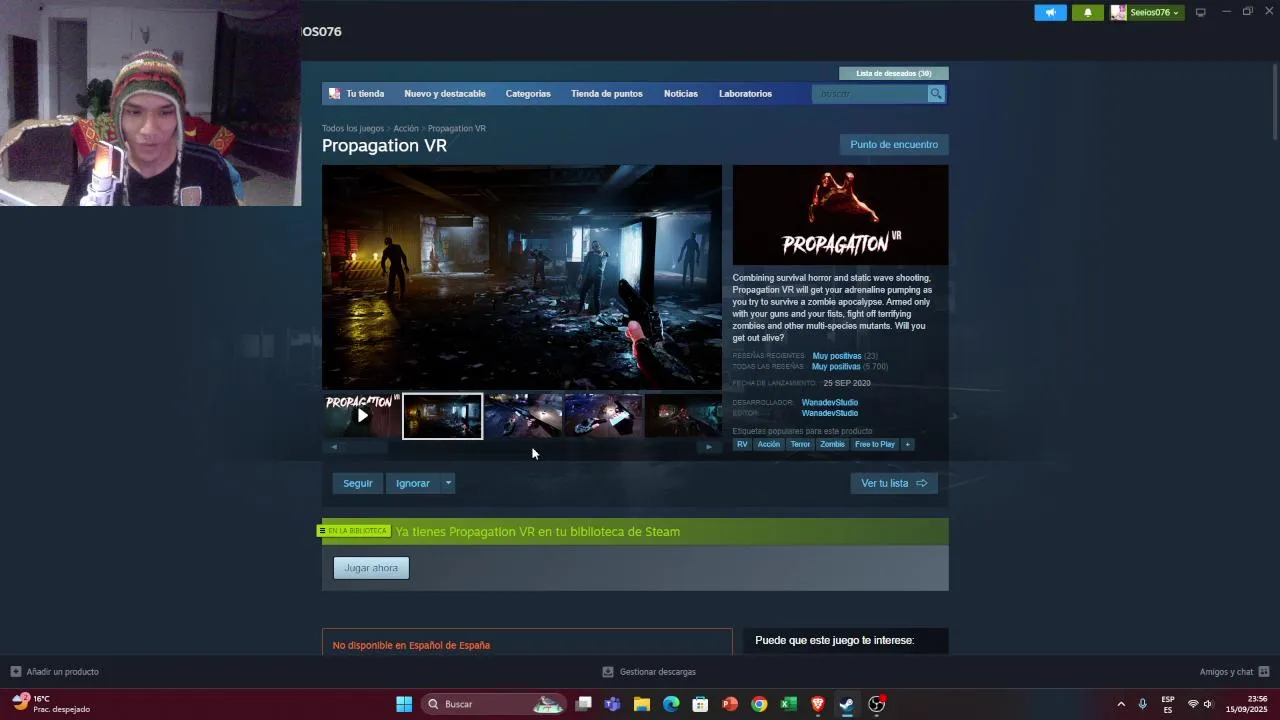The height and width of the screenshot is (720, 1280).
Task: Open the Noticias tab
Action: (x=681, y=93)
